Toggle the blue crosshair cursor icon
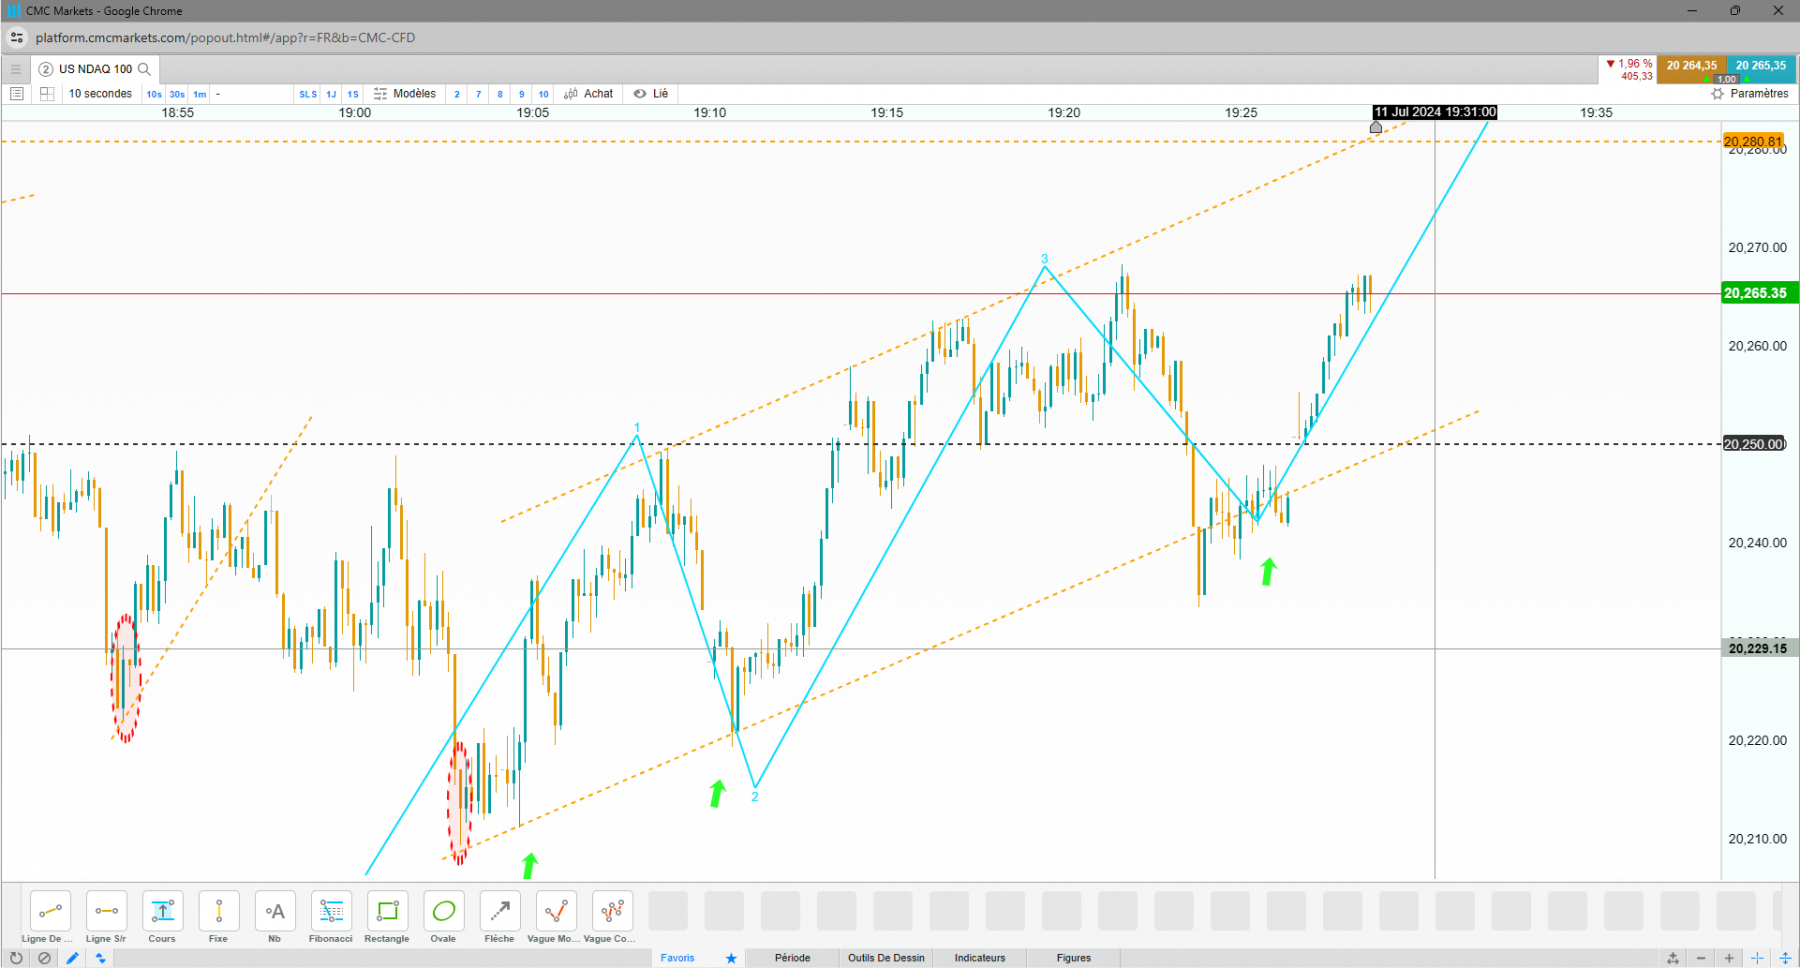 click(x=1757, y=958)
